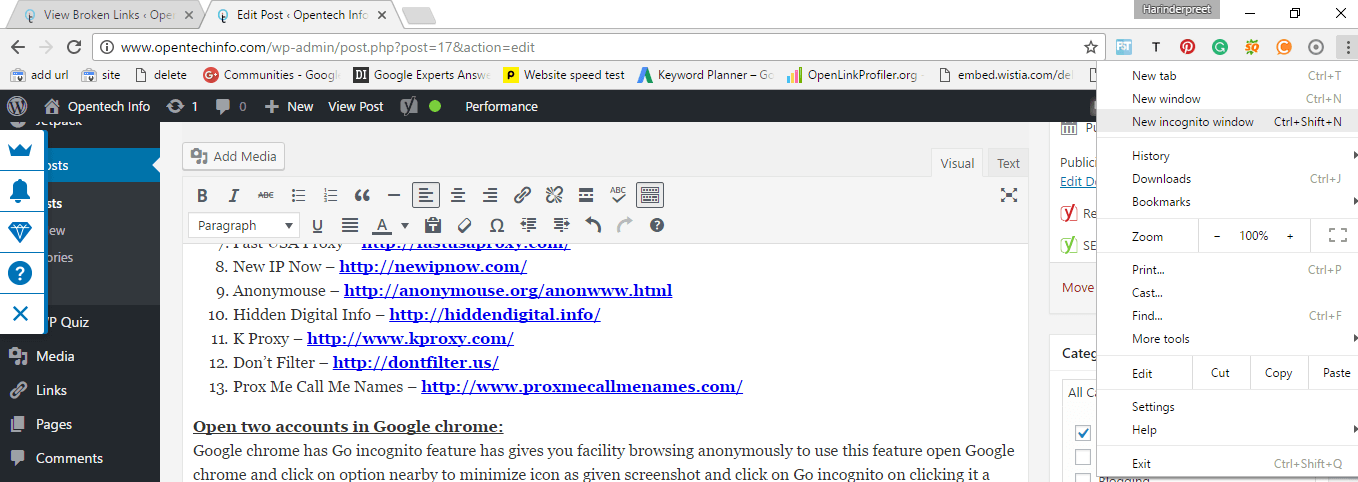The height and width of the screenshot is (482, 1358).
Task: Remove link from selected text
Action: (554, 195)
